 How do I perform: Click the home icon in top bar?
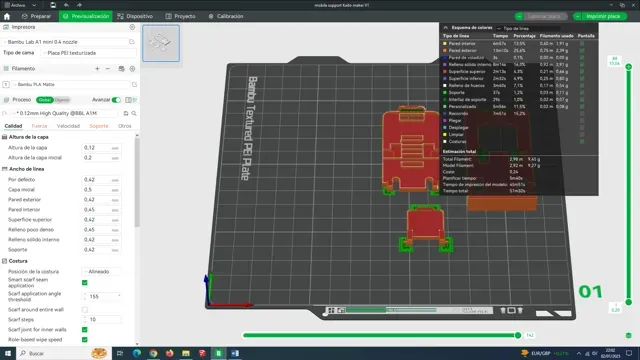[x=7, y=16]
